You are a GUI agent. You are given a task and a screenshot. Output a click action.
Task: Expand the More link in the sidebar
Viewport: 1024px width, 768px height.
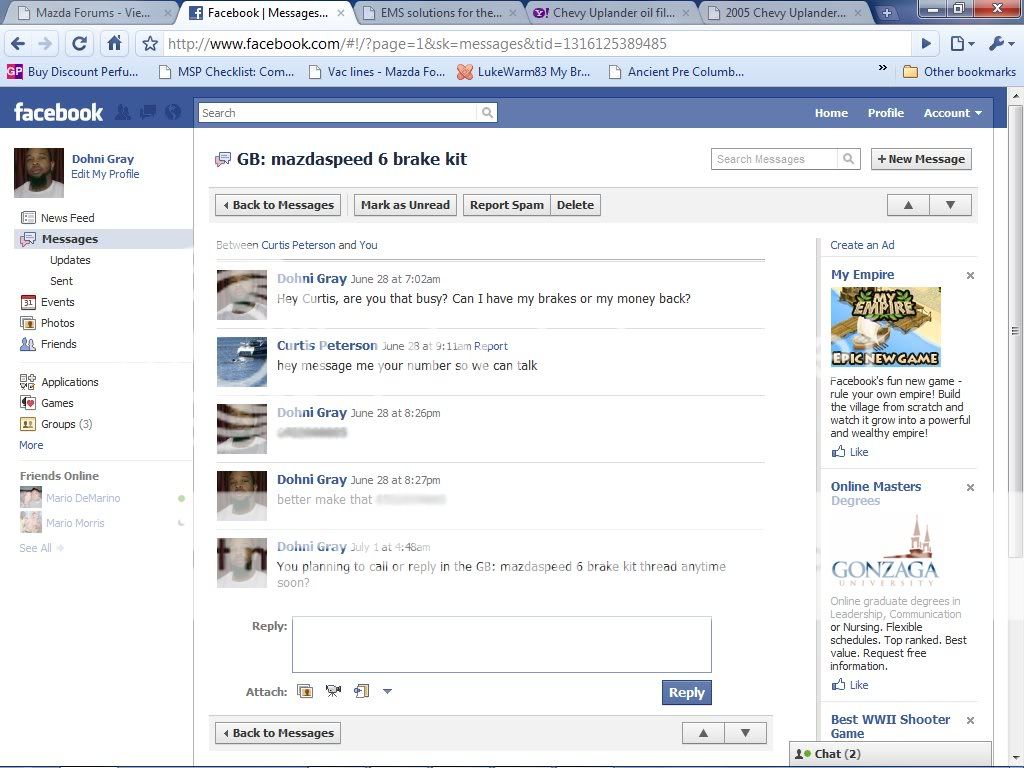[x=31, y=445]
